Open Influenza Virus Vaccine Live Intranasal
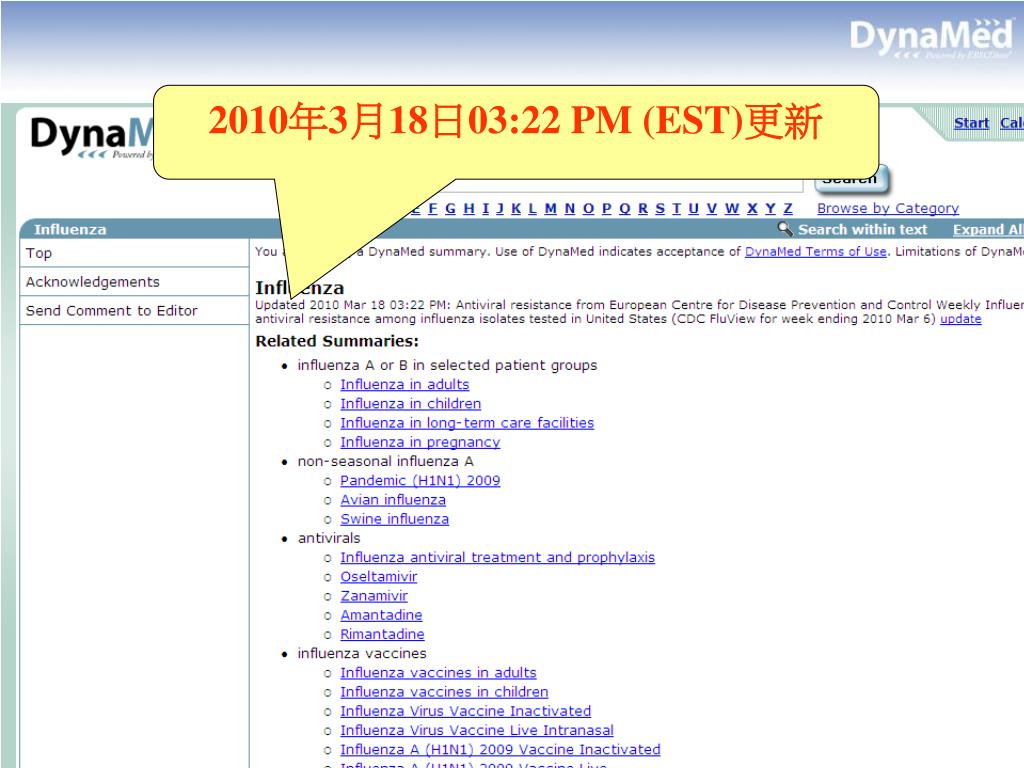 click(477, 730)
